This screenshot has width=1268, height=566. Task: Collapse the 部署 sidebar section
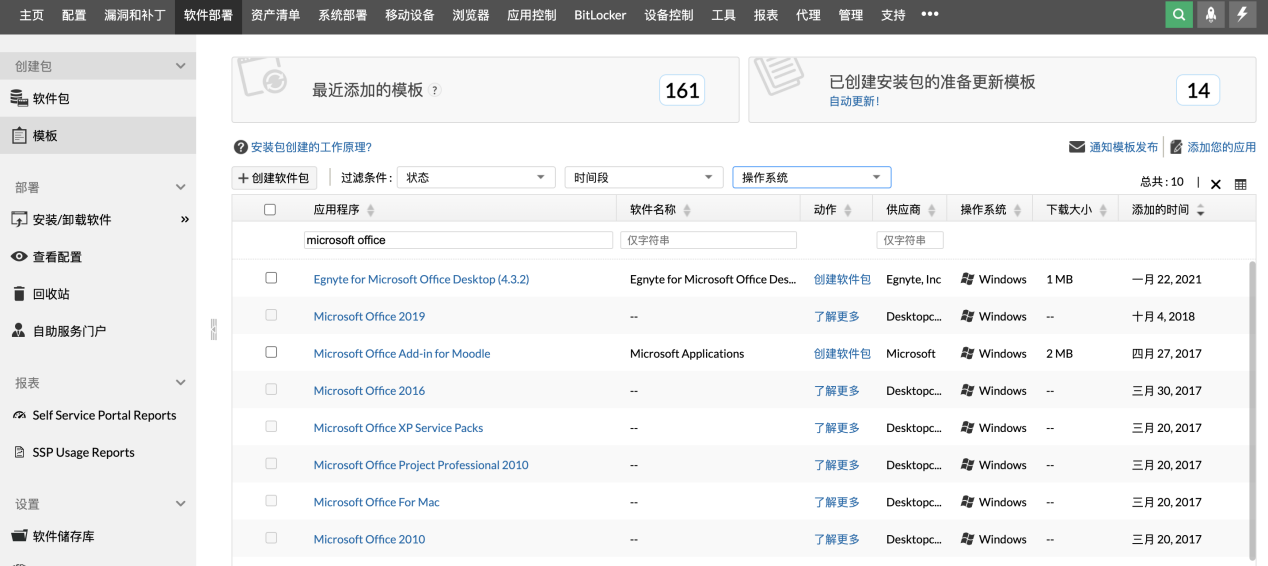pyautogui.click(x=181, y=187)
